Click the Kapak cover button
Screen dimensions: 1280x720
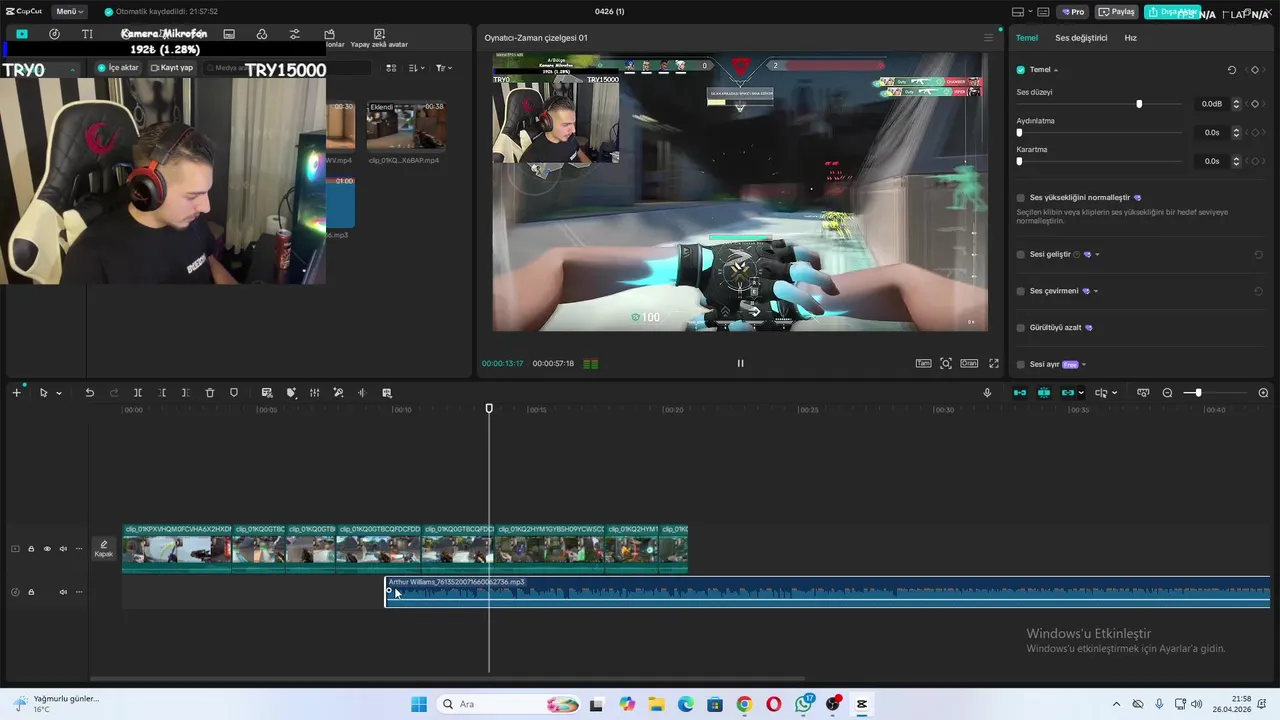(x=104, y=549)
